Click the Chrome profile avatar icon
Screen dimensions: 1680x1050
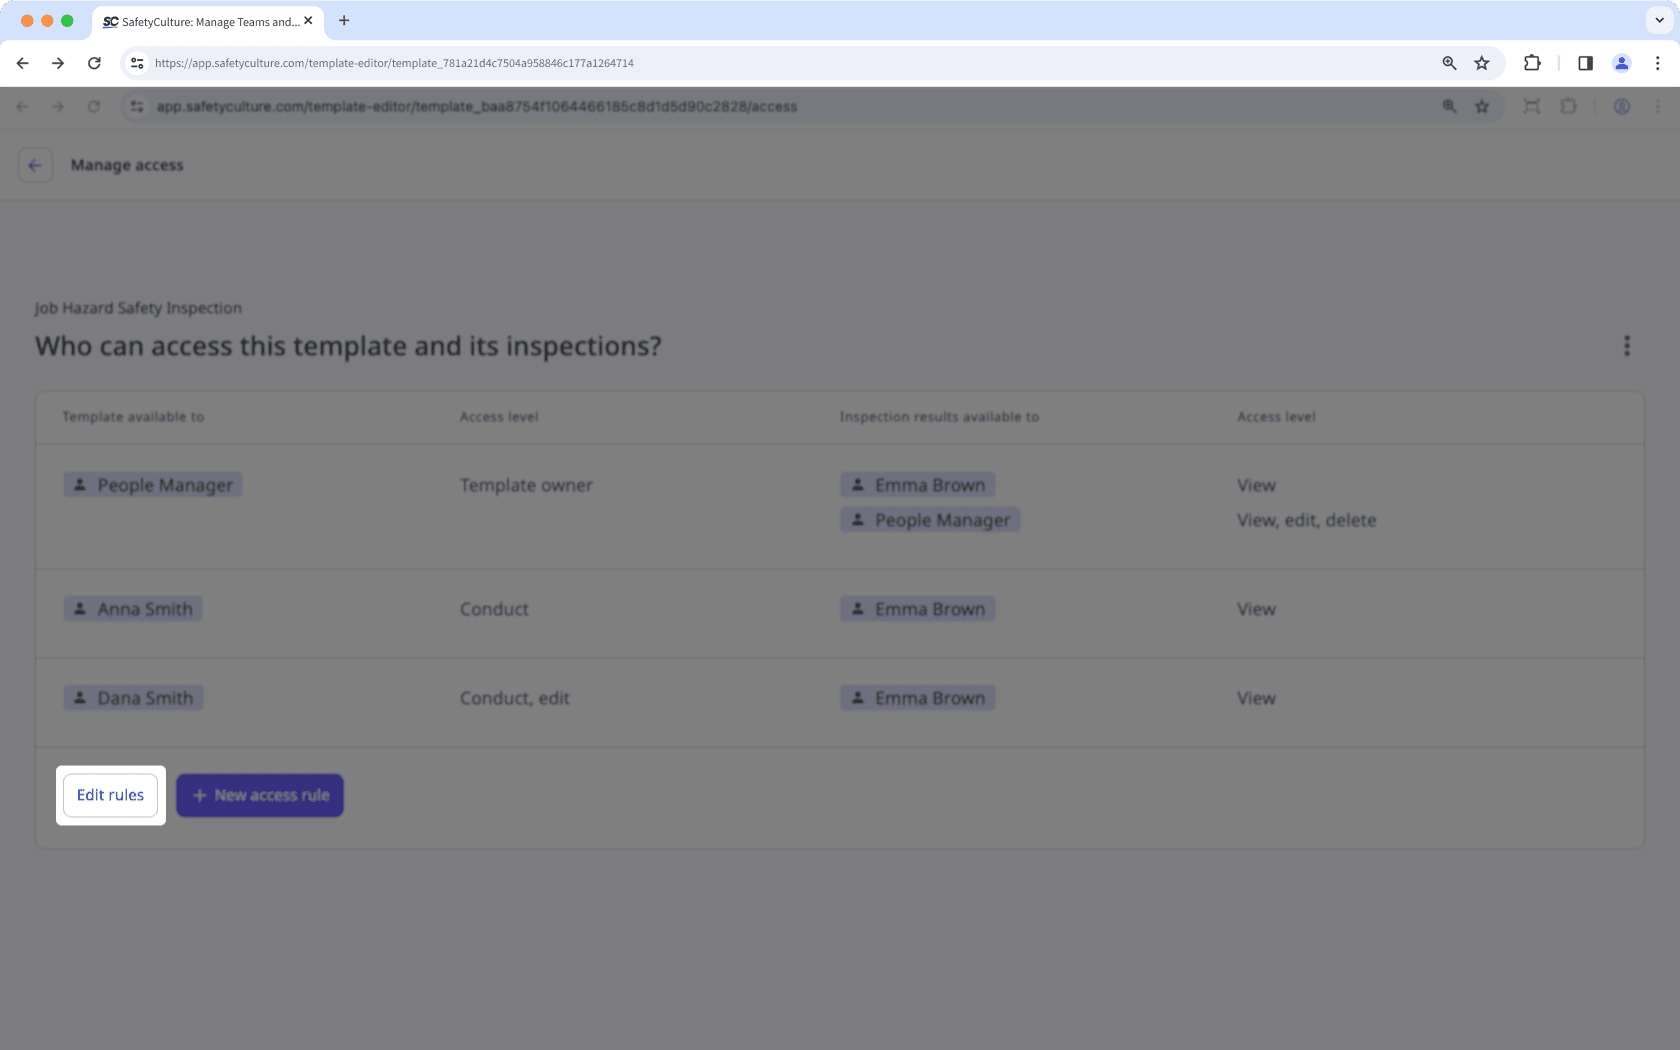click(x=1622, y=63)
